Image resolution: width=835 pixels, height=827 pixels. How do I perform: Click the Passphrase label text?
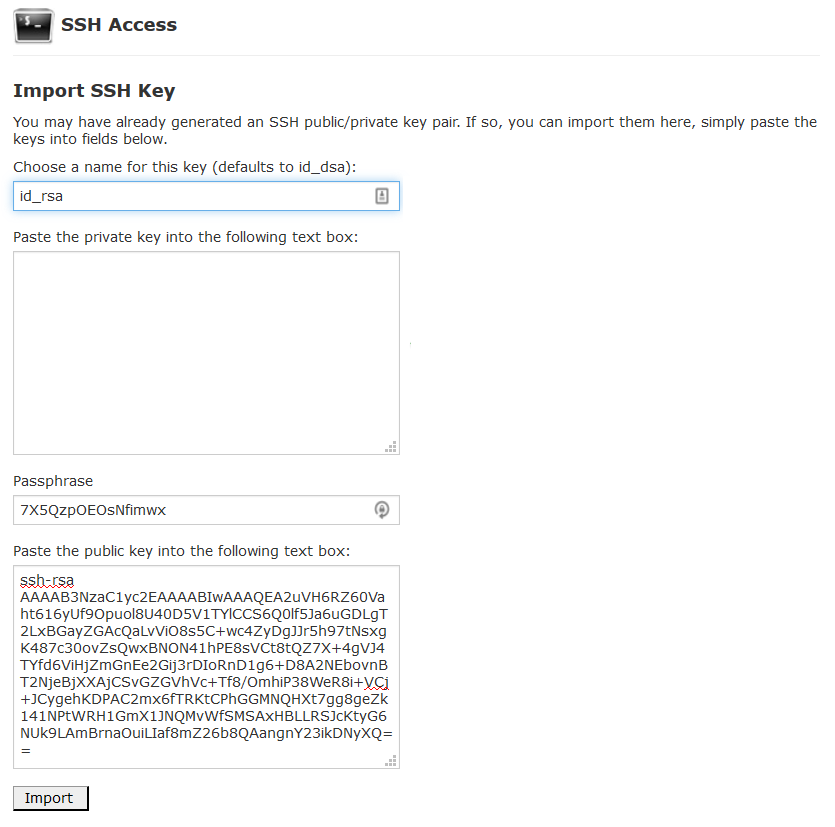pyautogui.click(x=53, y=481)
